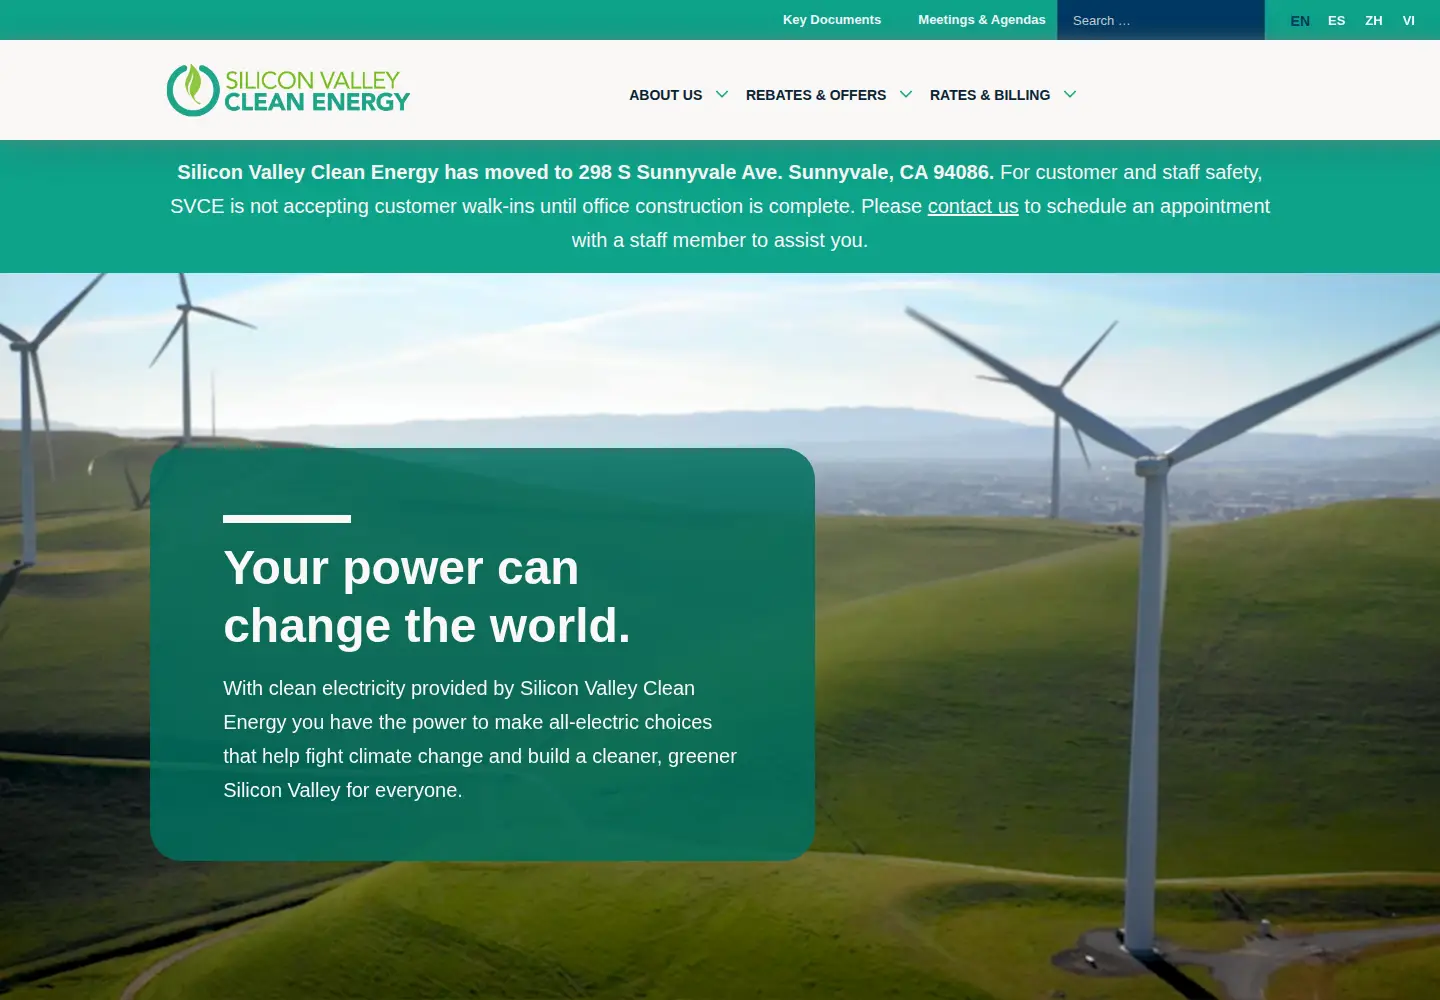This screenshot has width=1440, height=1000.
Task: Open the Meetings & Agendas link
Action: [982, 20]
